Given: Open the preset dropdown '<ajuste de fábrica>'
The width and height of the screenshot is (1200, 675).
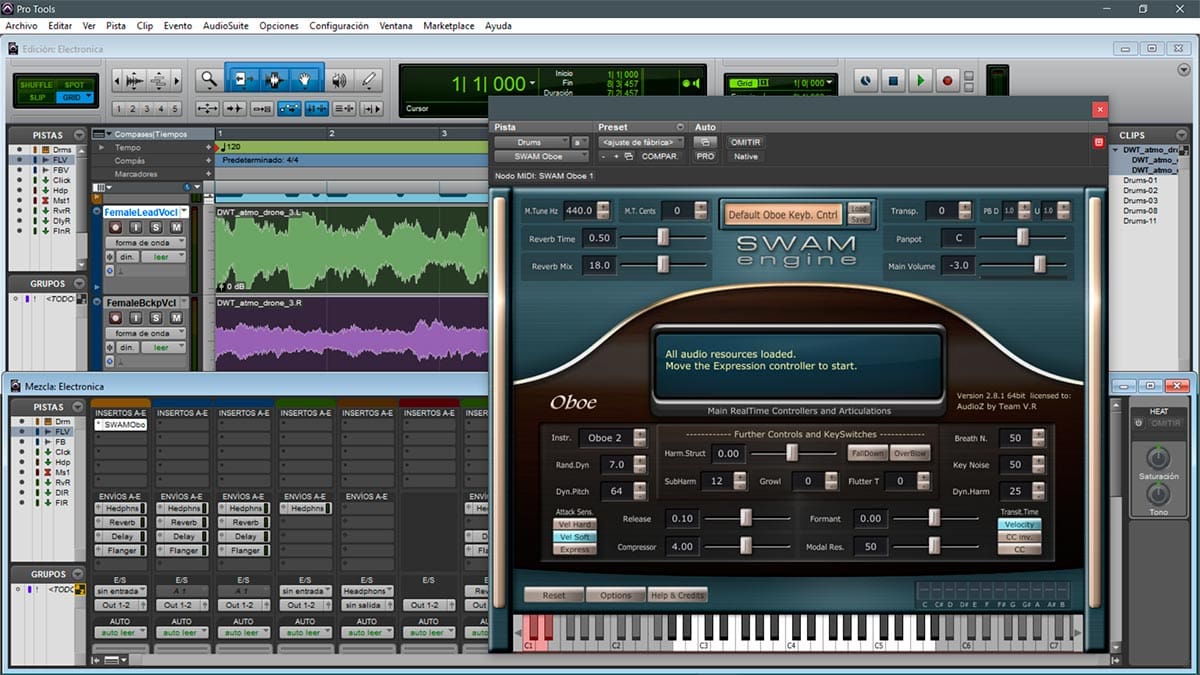Looking at the screenshot, I should [641, 142].
